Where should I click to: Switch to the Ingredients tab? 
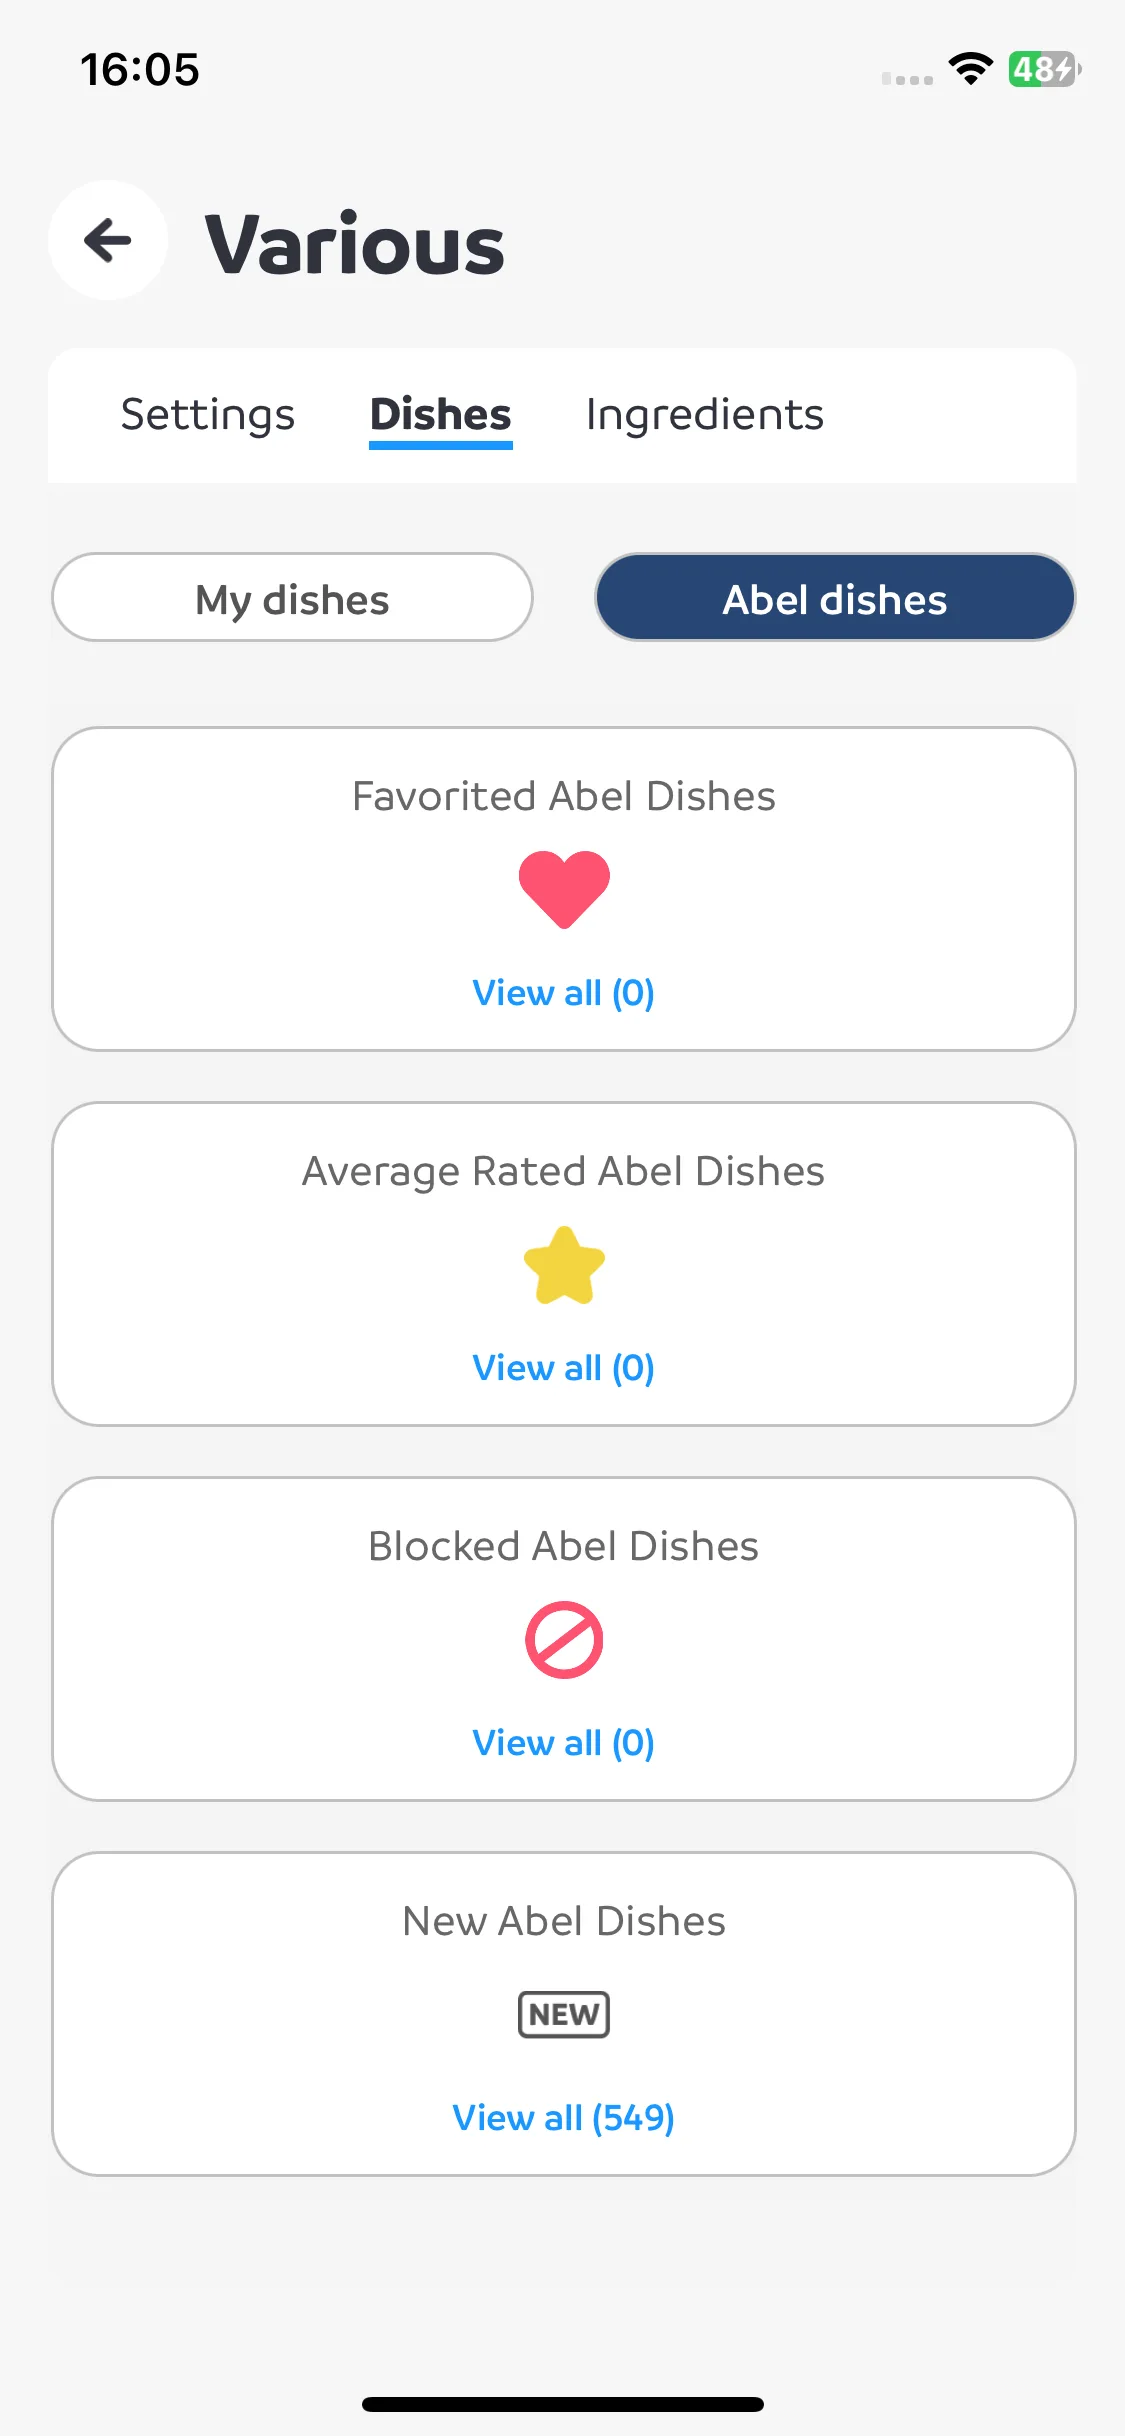pyautogui.click(x=705, y=414)
